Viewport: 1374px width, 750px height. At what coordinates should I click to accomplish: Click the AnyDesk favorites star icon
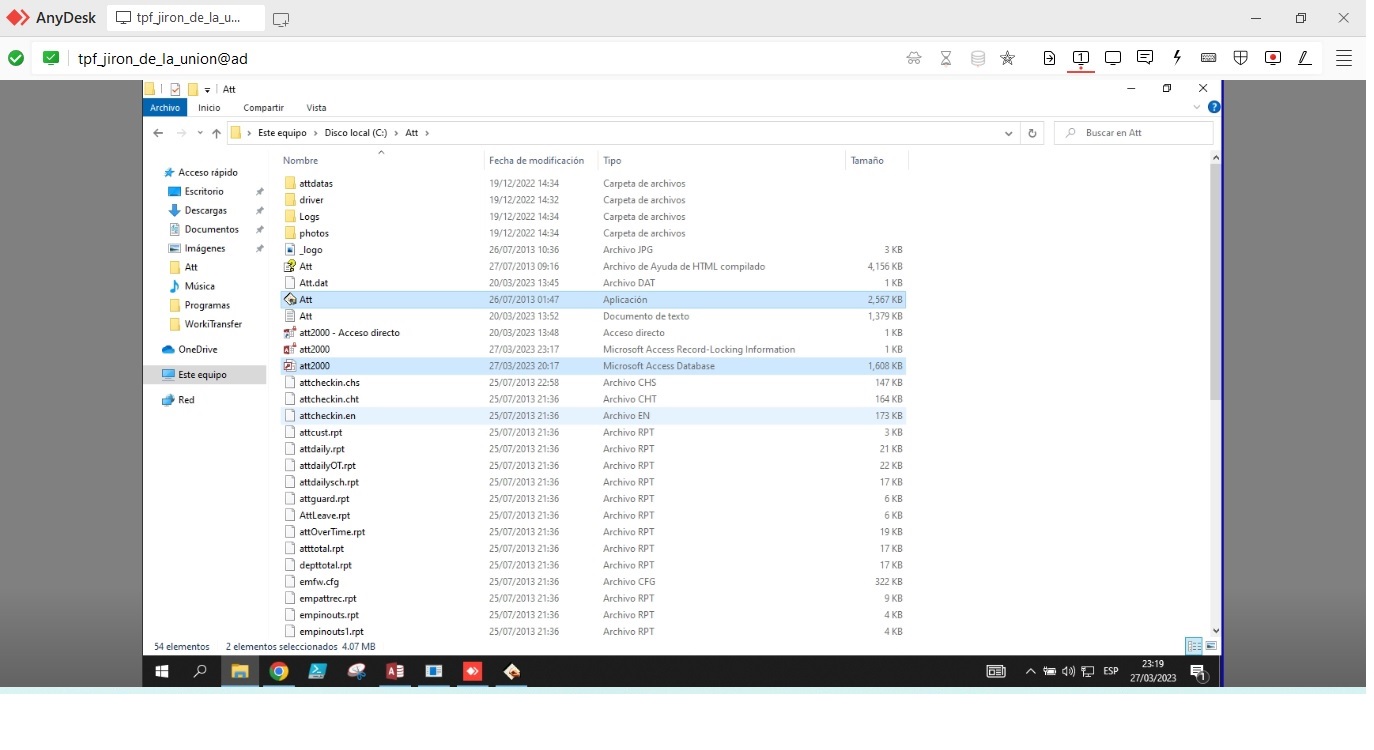pyautogui.click(x=1008, y=58)
